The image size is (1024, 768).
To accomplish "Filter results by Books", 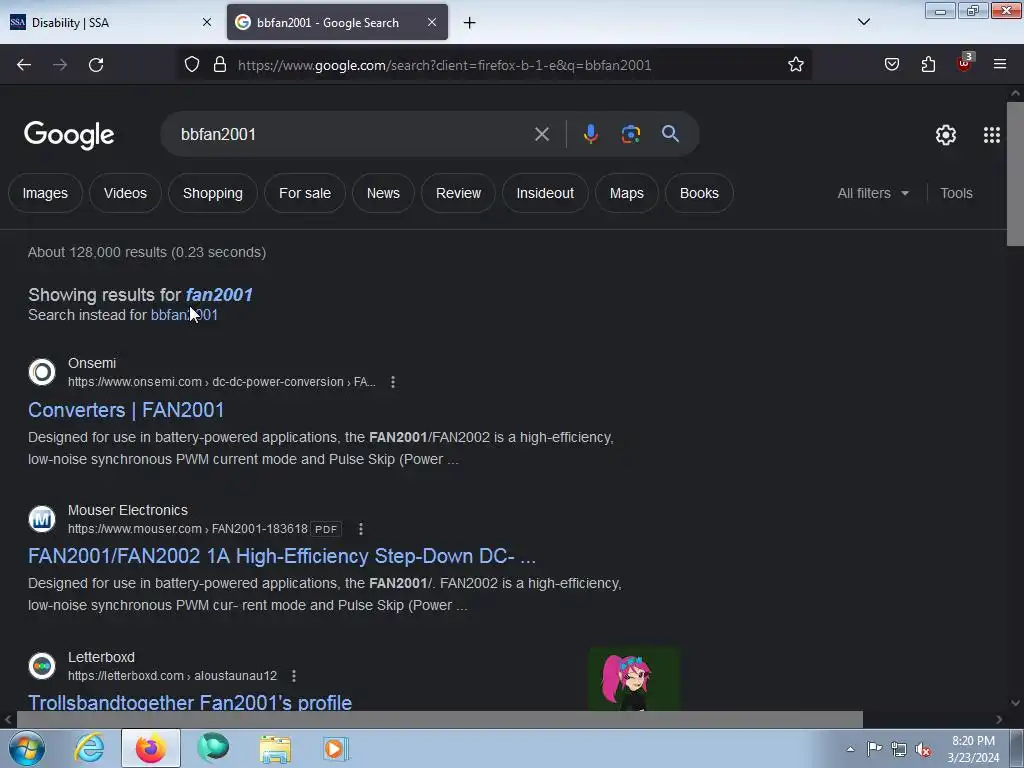I will pyautogui.click(x=699, y=193).
